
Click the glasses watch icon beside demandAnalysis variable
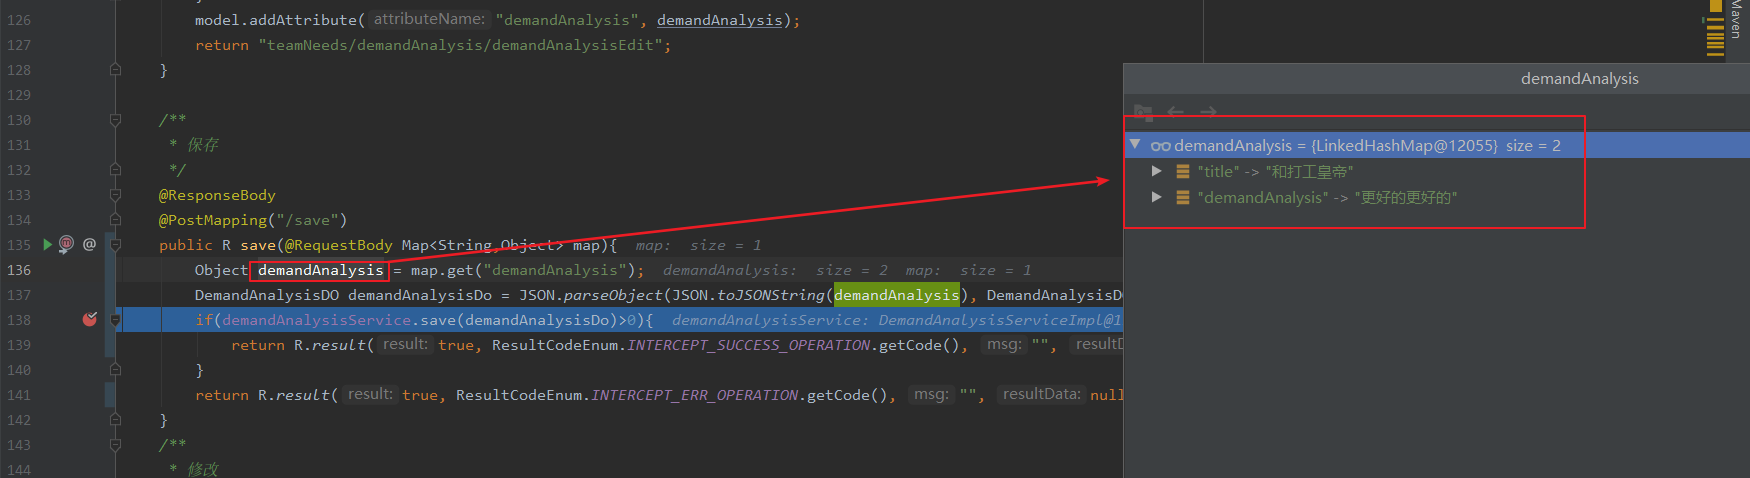click(1160, 146)
